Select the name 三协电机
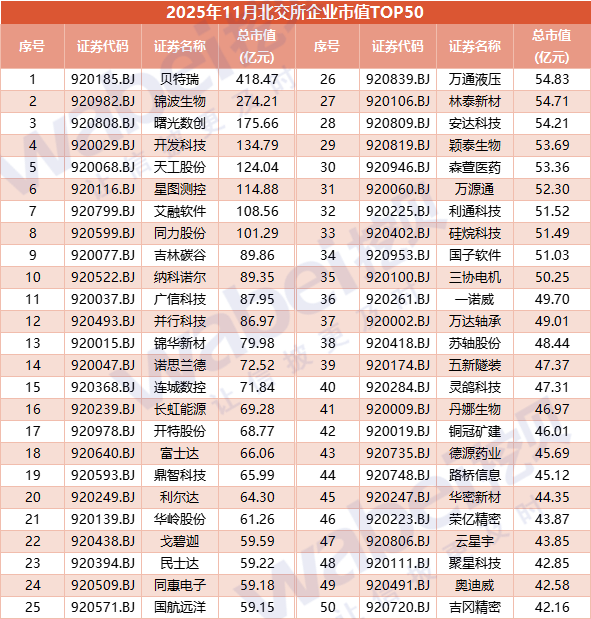 [x=475, y=278]
